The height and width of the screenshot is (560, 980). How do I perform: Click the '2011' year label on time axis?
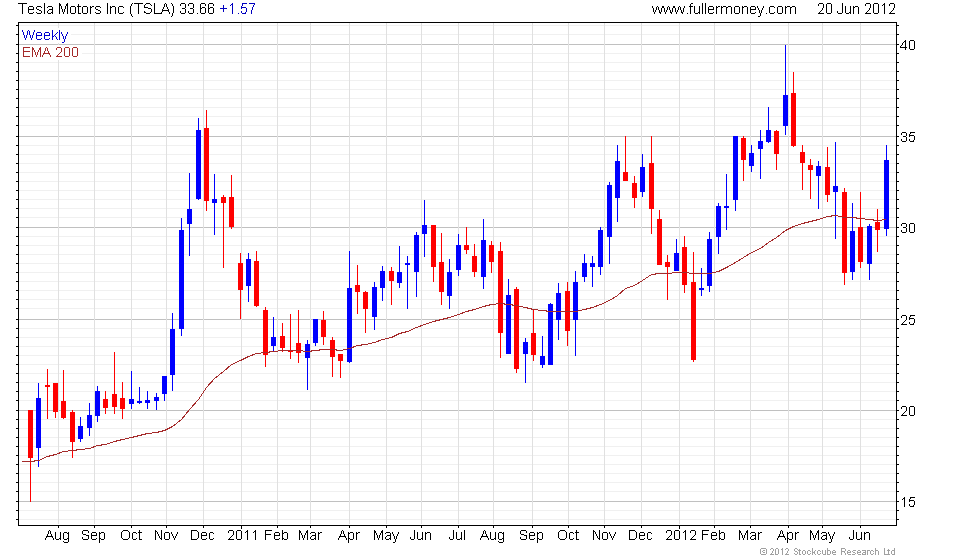pos(242,536)
